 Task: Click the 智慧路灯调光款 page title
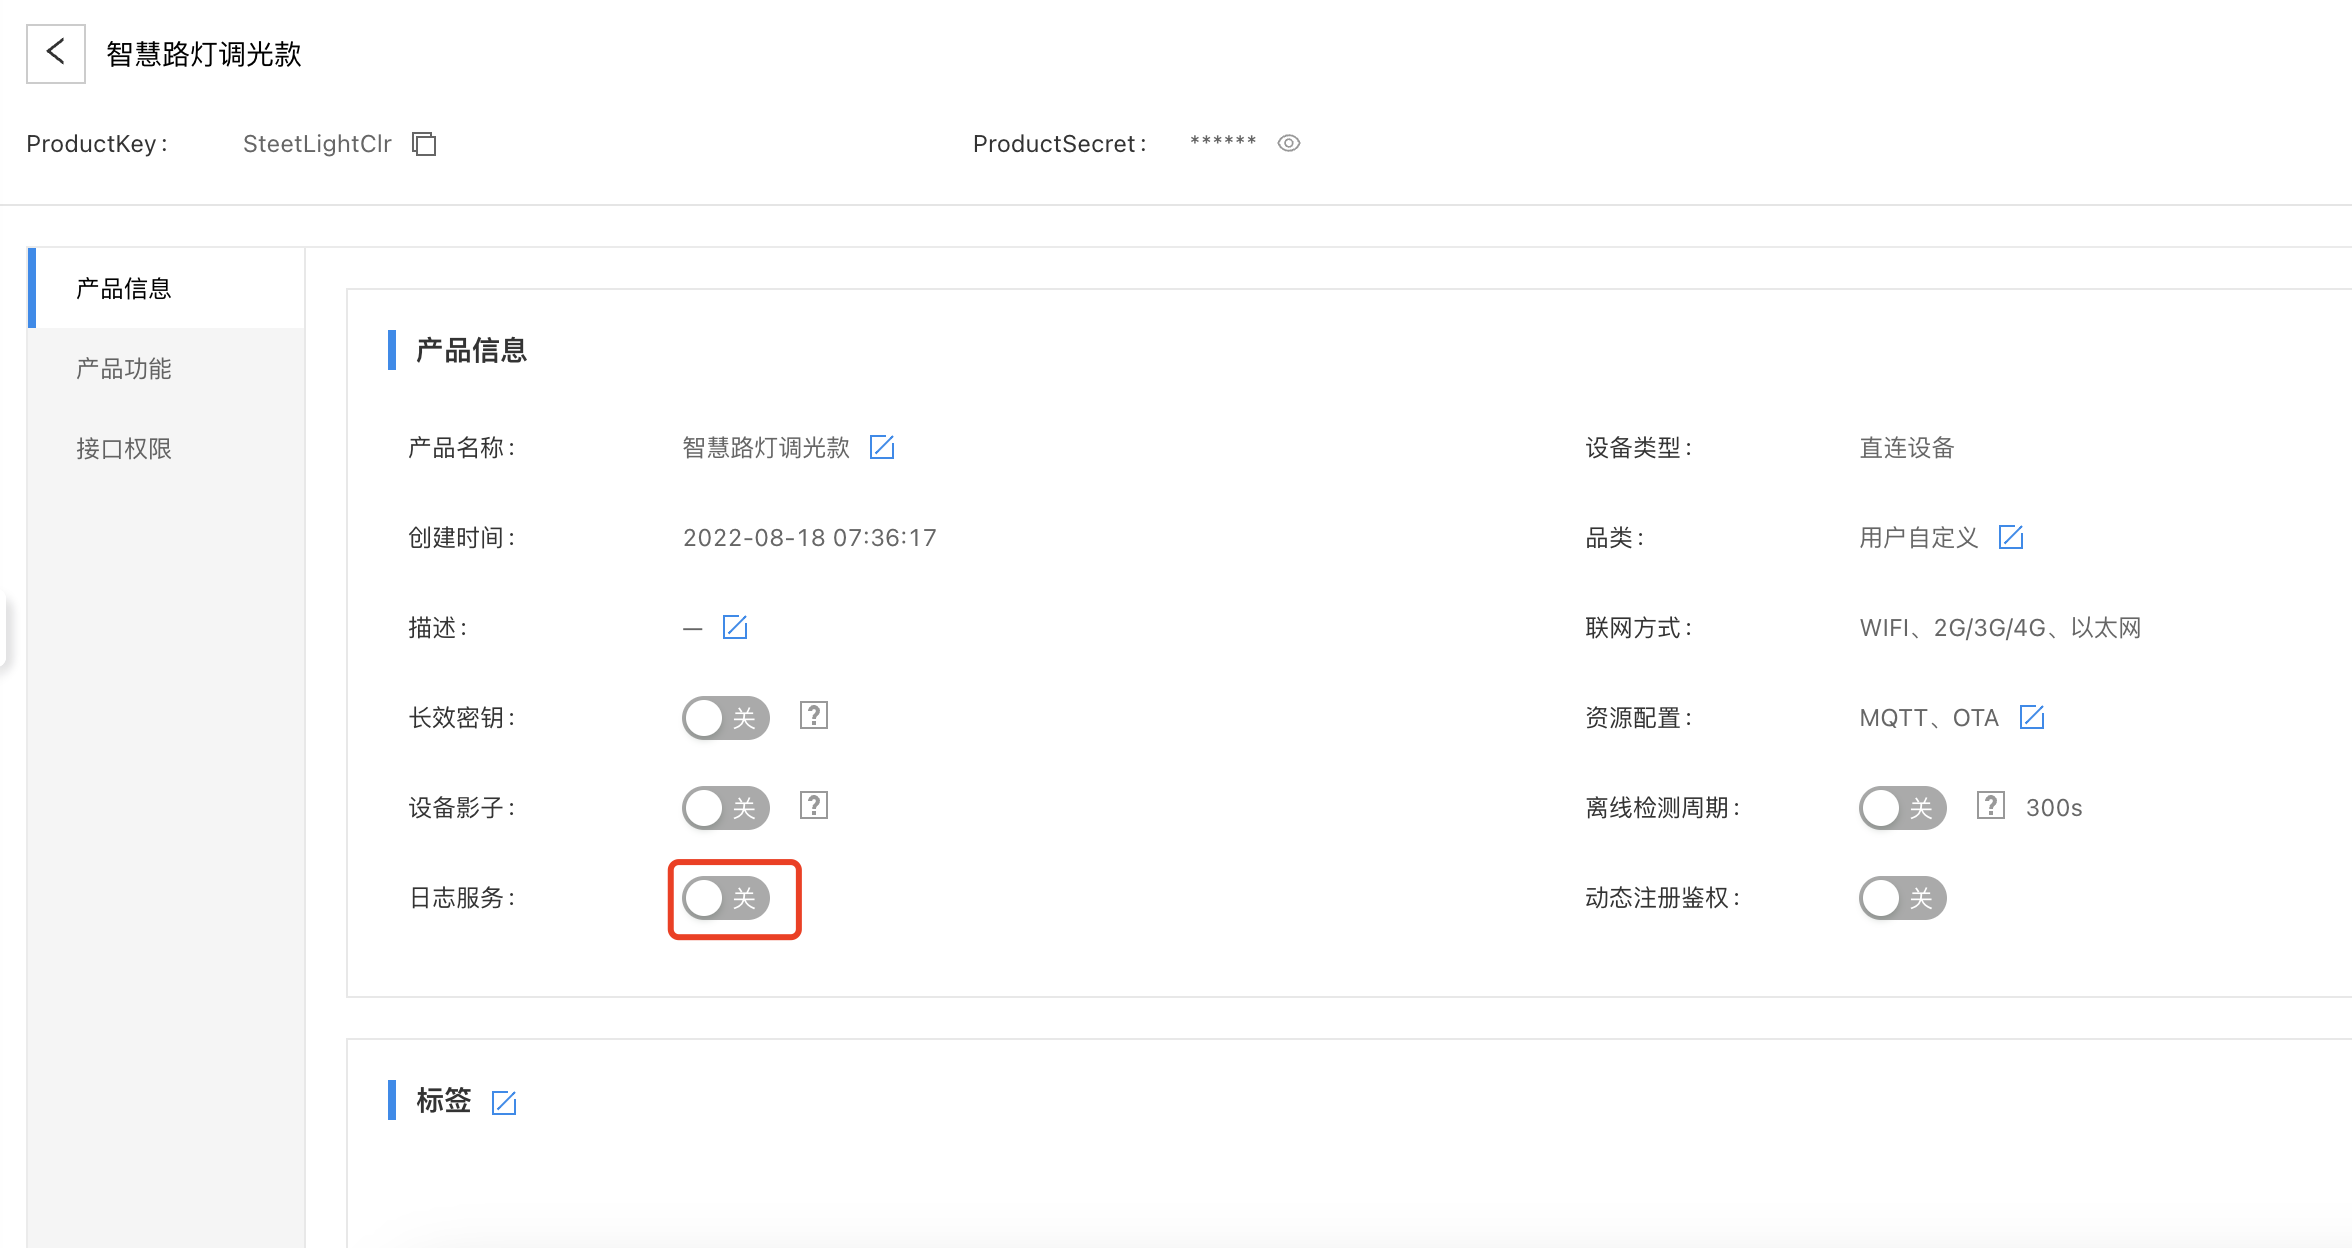pyautogui.click(x=204, y=54)
